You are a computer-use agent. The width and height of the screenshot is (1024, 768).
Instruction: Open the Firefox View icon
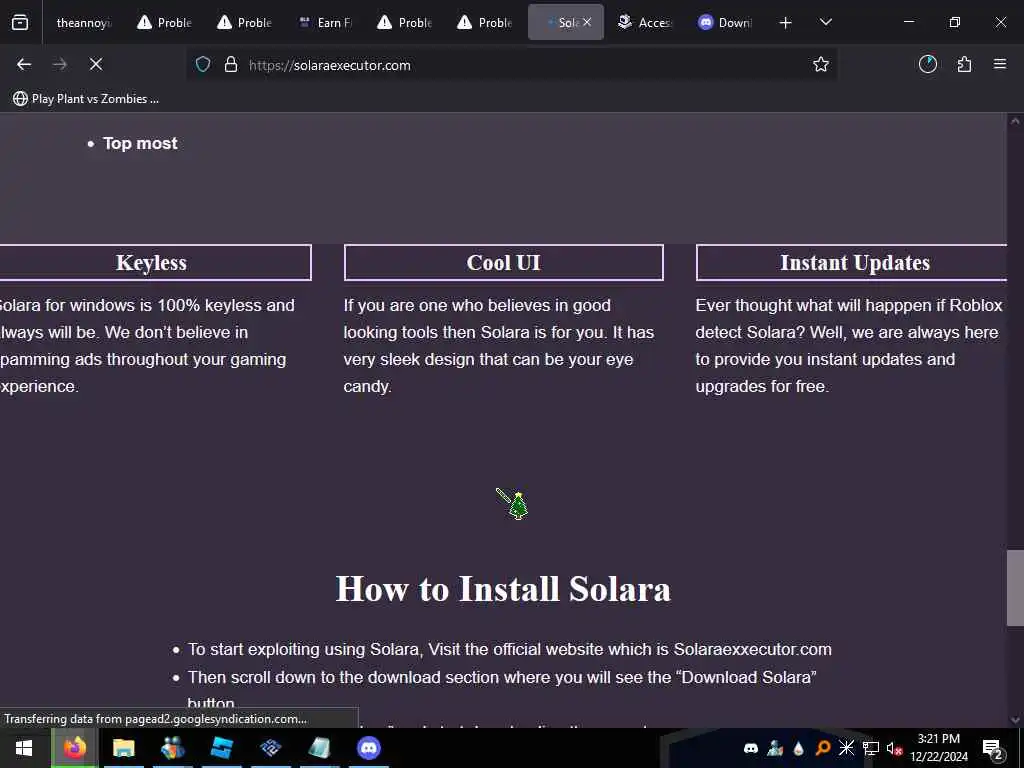coord(20,22)
